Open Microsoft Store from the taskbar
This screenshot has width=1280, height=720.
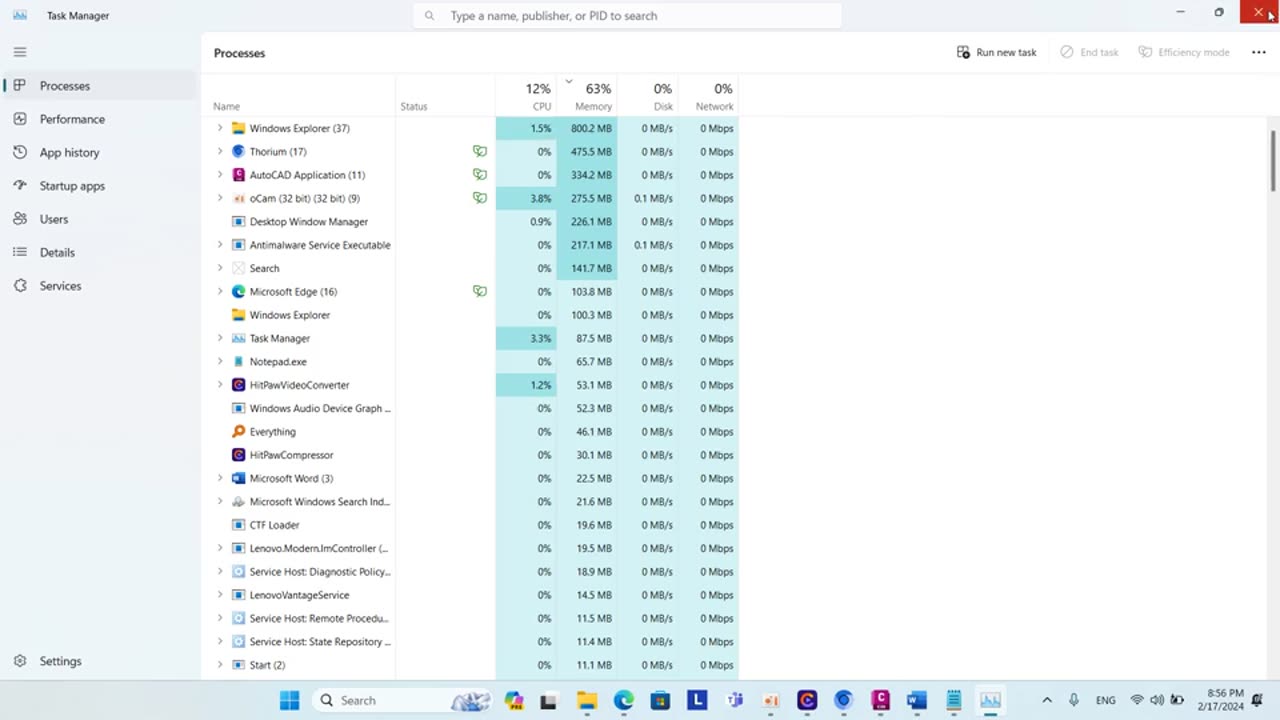tap(660, 700)
